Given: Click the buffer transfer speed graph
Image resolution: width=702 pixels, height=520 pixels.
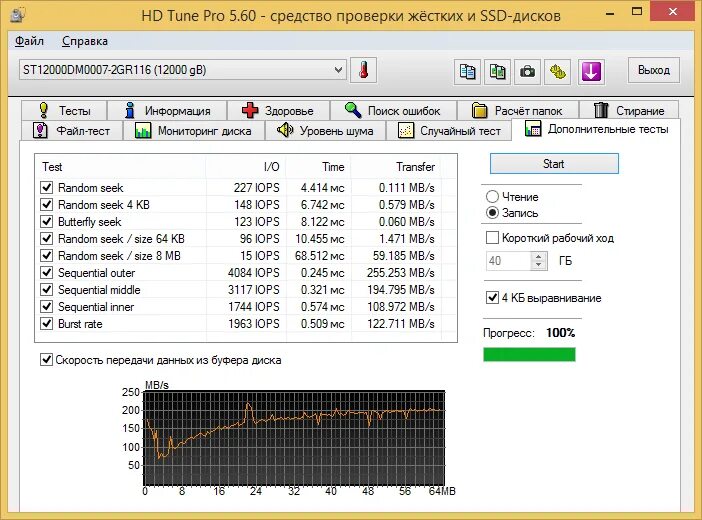Looking at the screenshot, I should pyautogui.click(x=294, y=438).
